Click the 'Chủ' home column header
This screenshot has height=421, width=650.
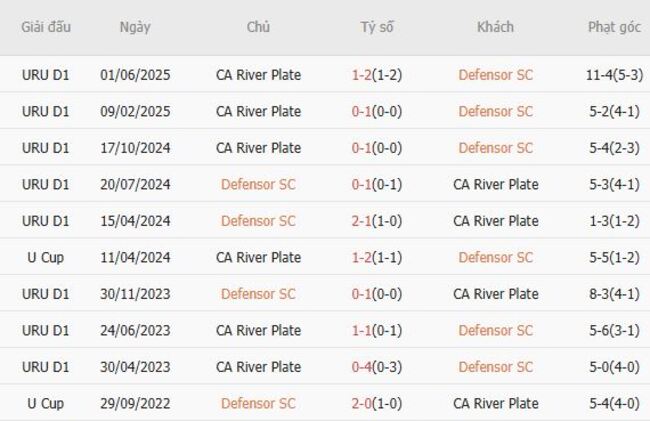point(258,27)
